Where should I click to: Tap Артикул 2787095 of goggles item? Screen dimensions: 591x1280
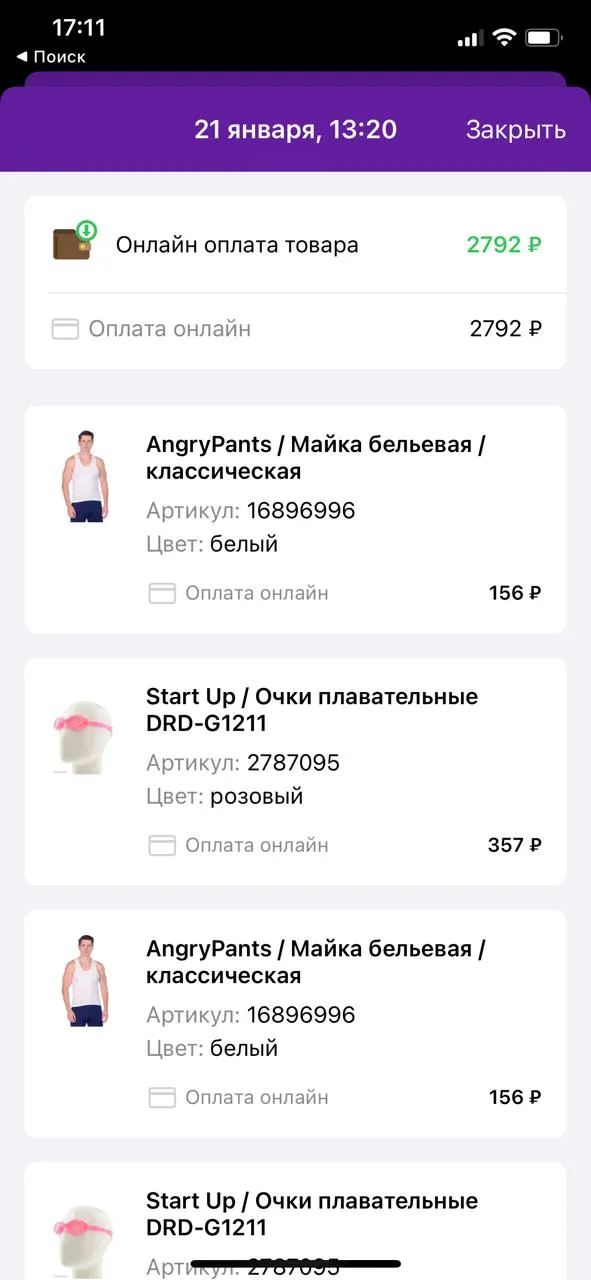(x=292, y=763)
